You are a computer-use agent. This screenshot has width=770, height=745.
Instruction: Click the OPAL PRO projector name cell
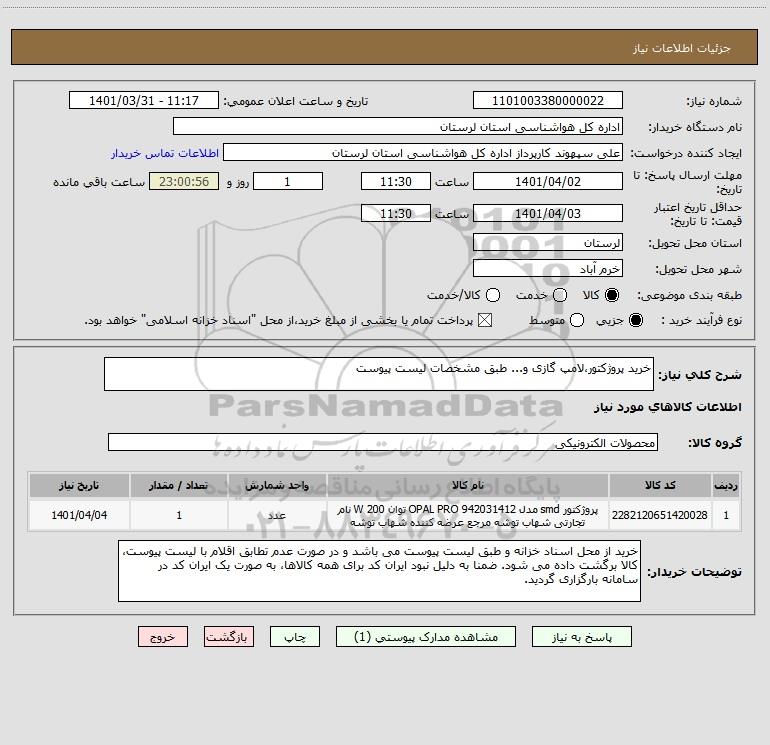coord(468,515)
